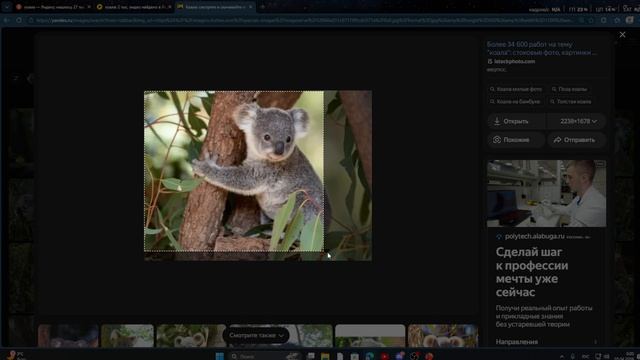Image resolution: width=640 pixels, height=360 pixels.
Task: Expand the 'Направления' row in the ad
Action: (546, 342)
